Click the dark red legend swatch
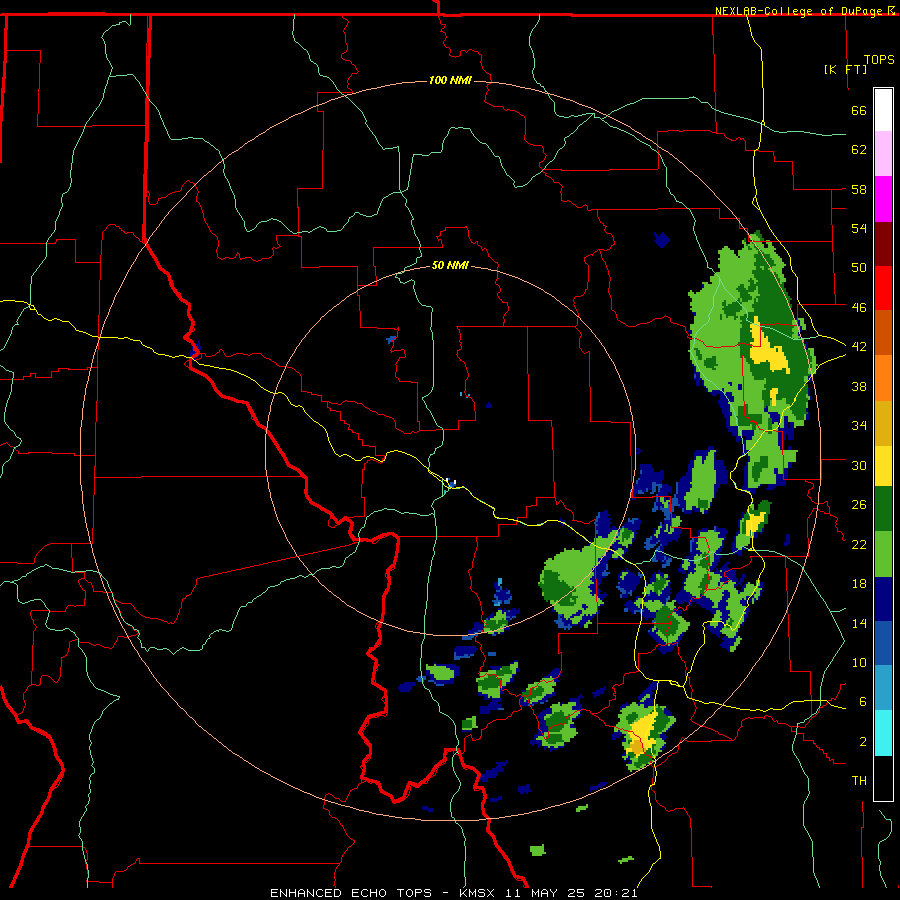Screen dimensions: 900x900 [x=883, y=243]
